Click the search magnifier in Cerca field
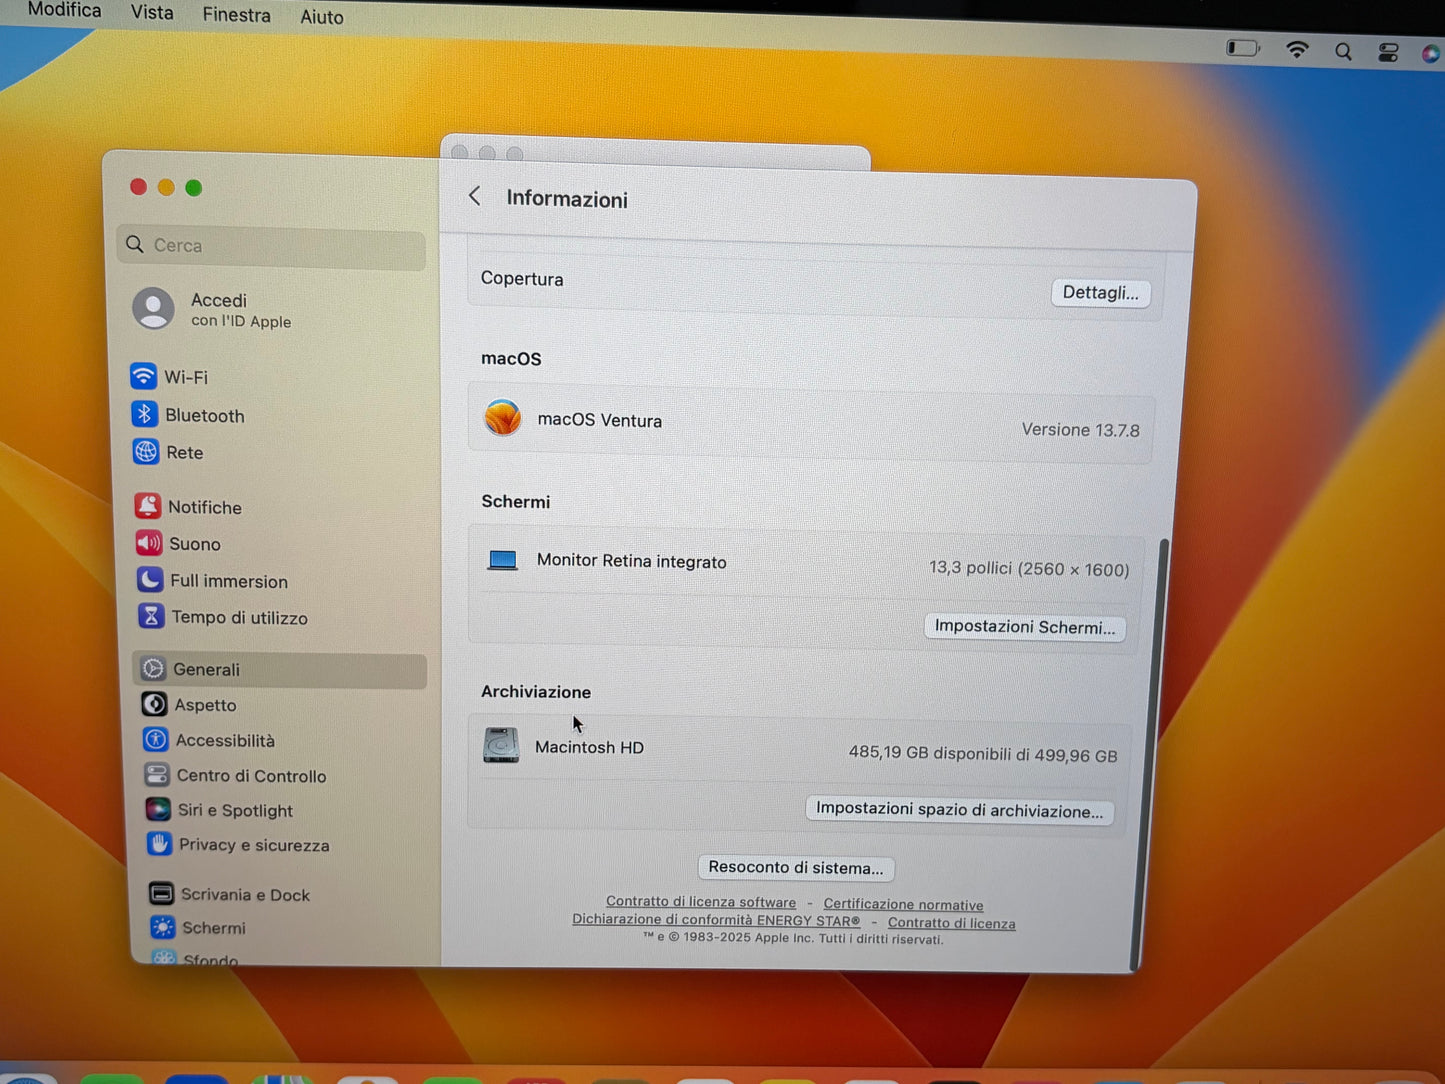Image resolution: width=1445 pixels, height=1084 pixels. pos(135,244)
